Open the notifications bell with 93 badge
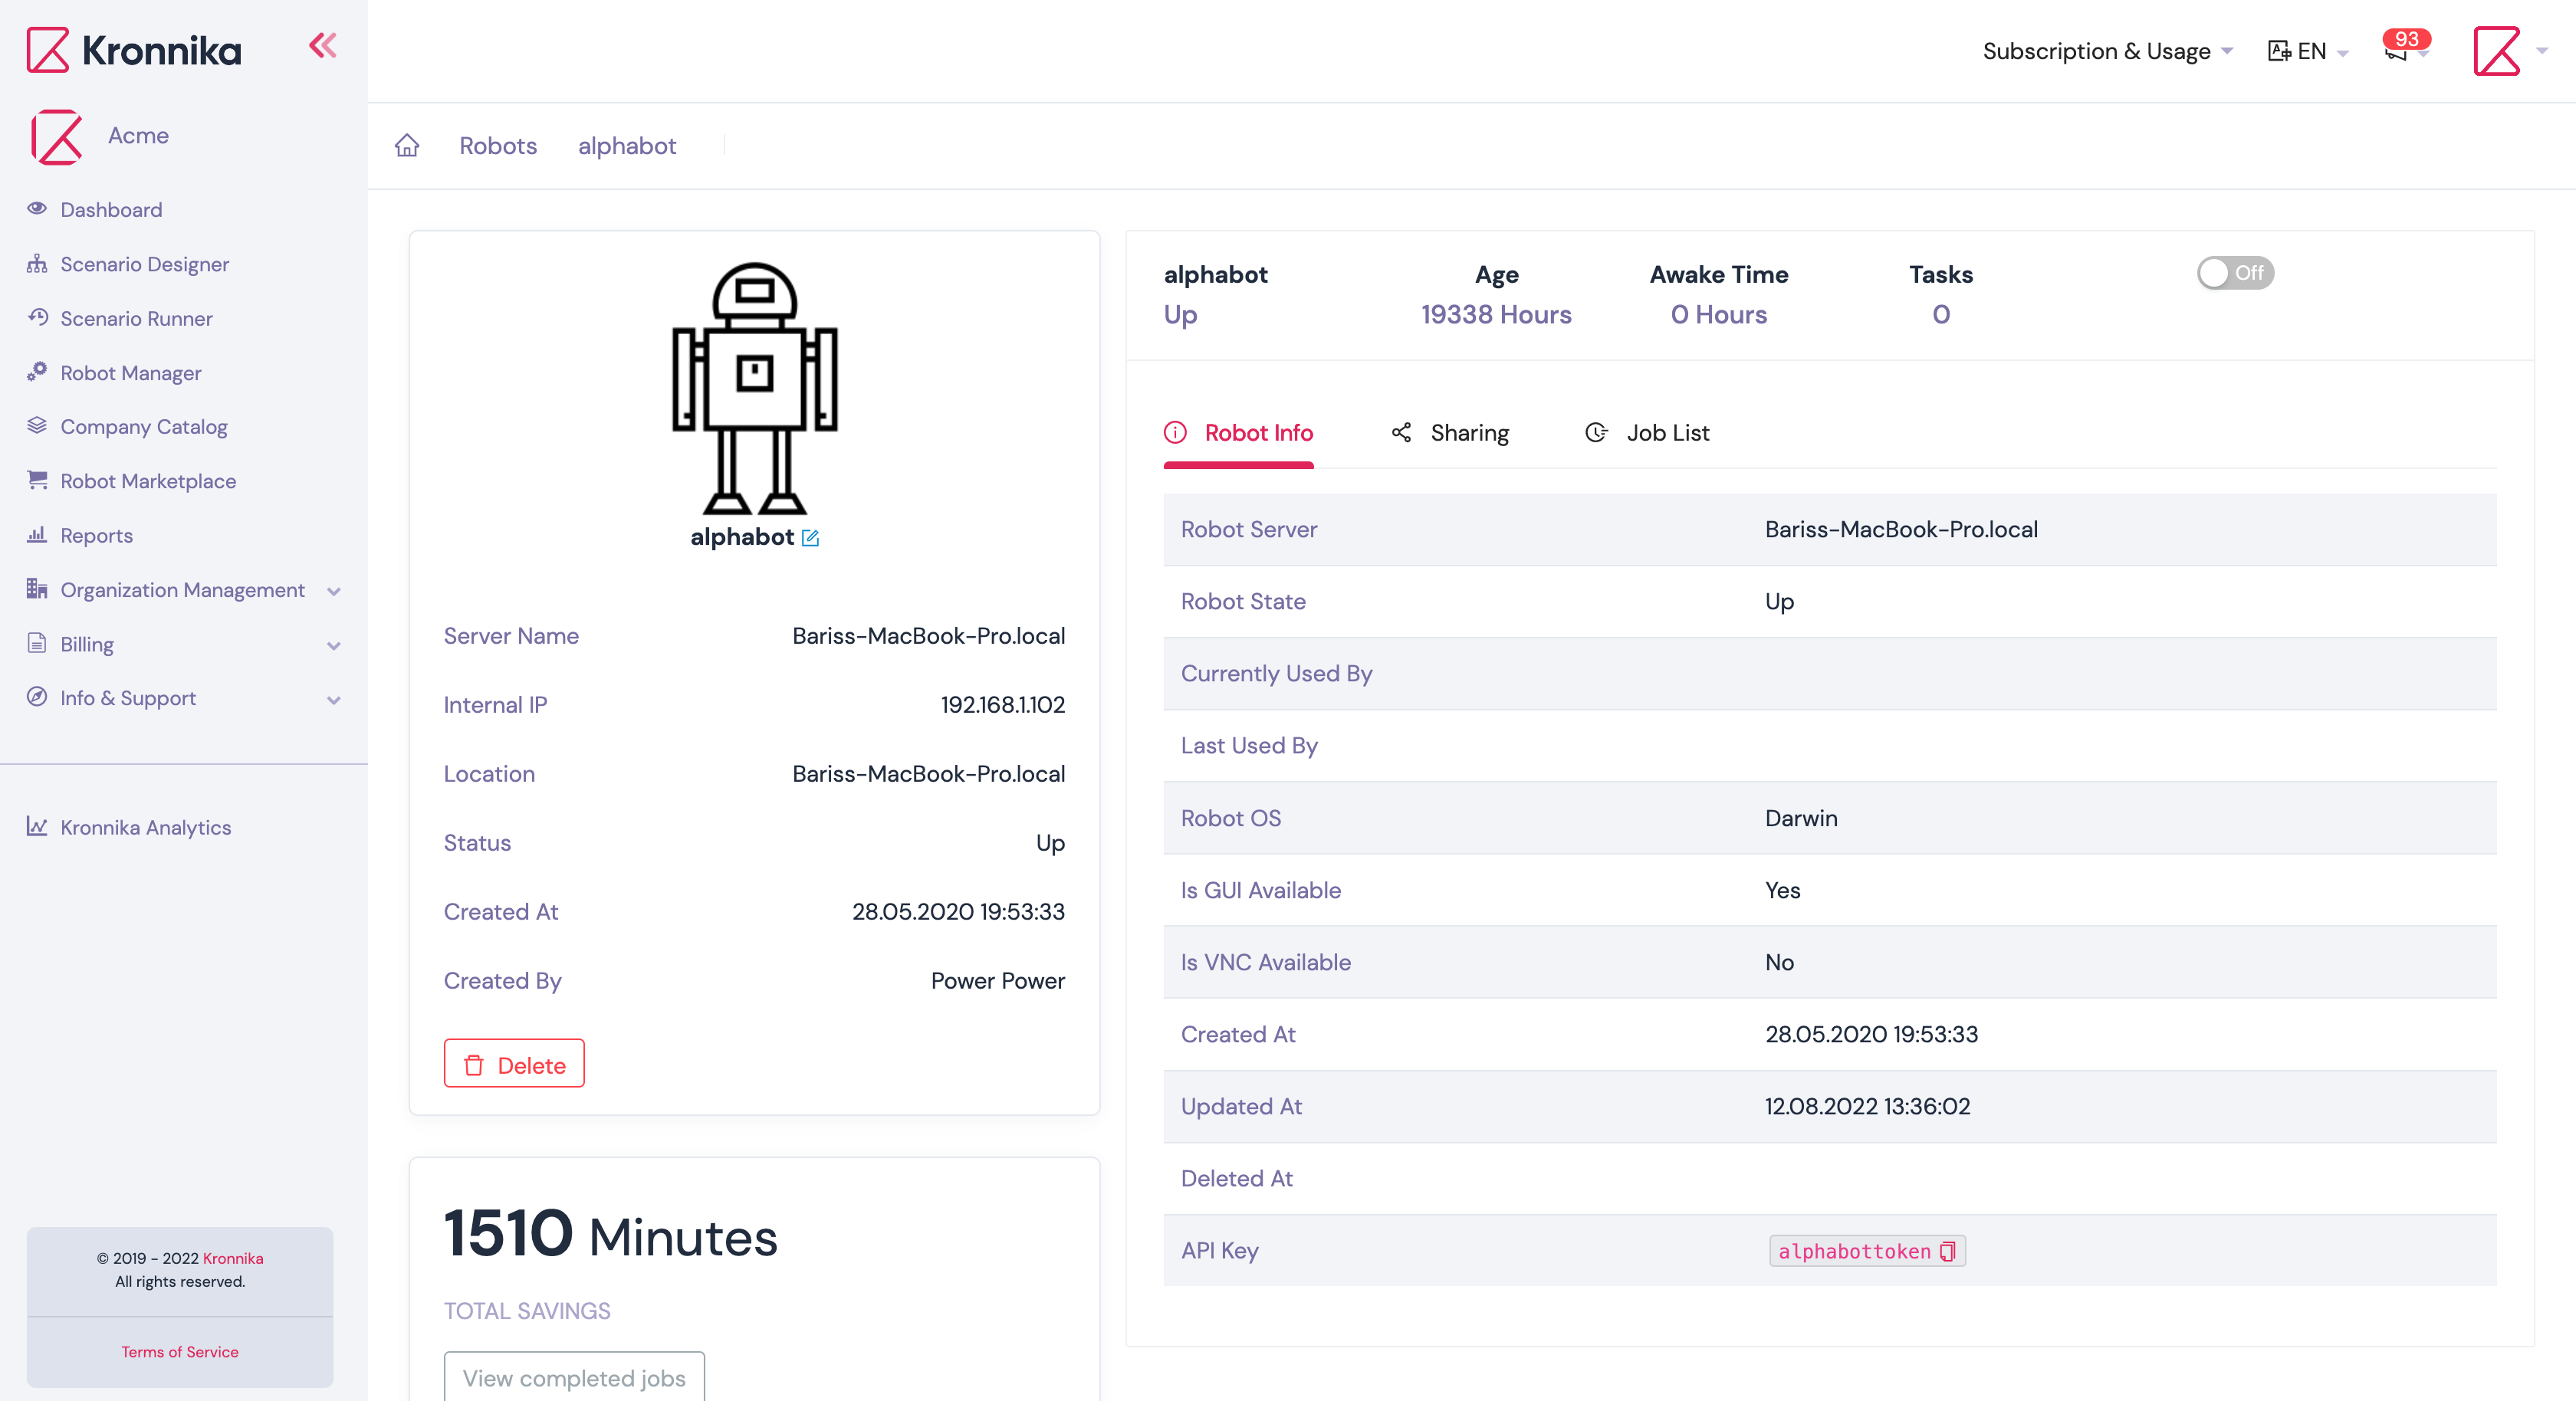The height and width of the screenshot is (1401, 2576). click(2397, 52)
